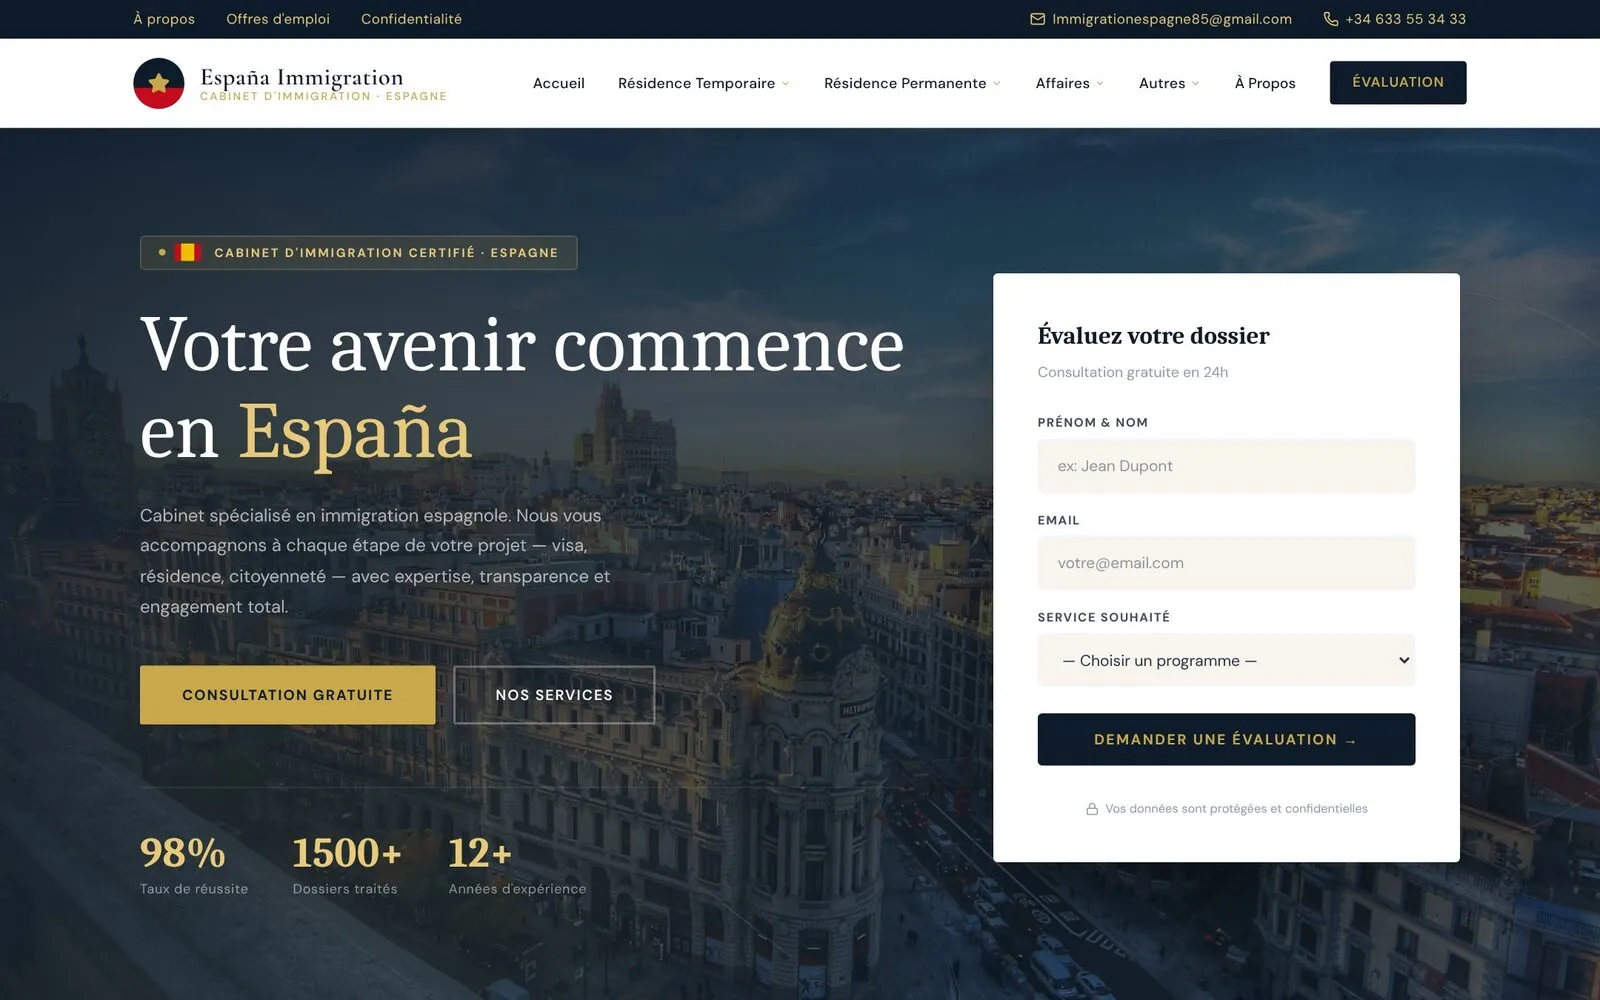Click the '98%' success rate figure
The width and height of the screenshot is (1600, 1000).
point(183,853)
